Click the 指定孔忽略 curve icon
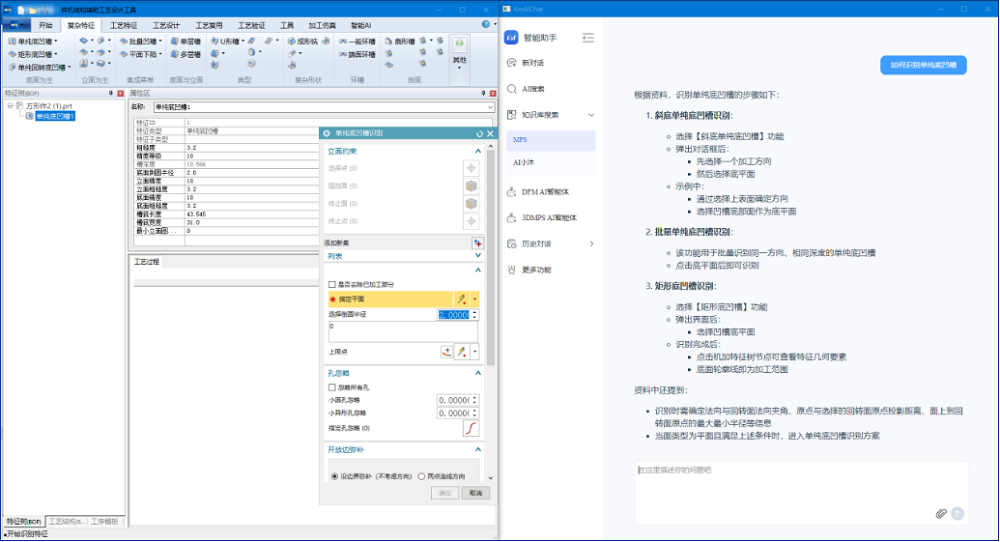This screenshot has width=1000, height=542. point(471,428)
